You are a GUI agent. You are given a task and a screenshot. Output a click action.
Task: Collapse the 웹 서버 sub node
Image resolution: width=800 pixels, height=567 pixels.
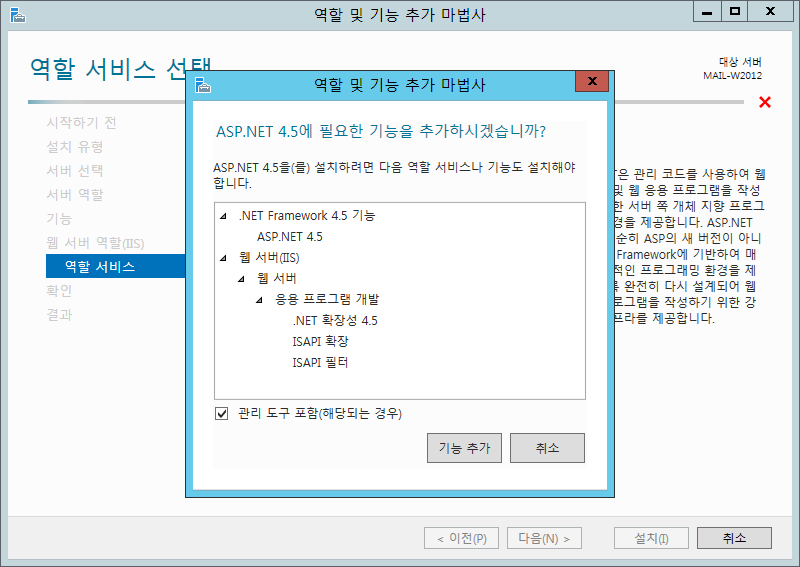[x=241, y=279]
